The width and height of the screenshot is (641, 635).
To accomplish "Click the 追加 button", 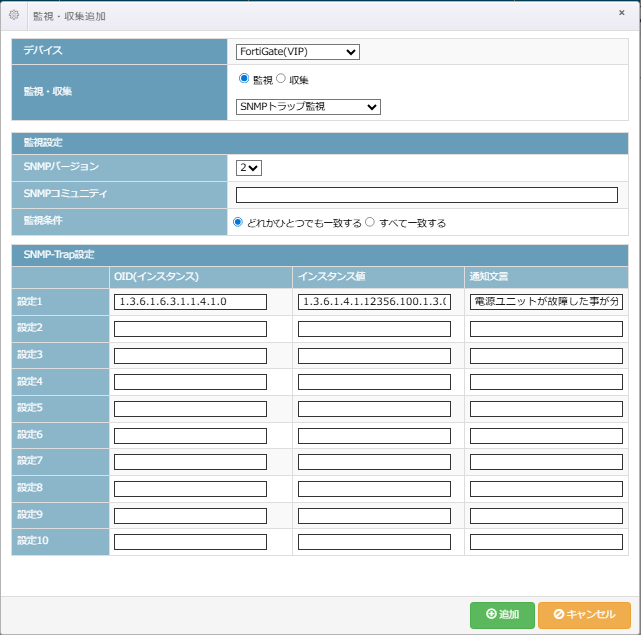I will coord(501,614).
